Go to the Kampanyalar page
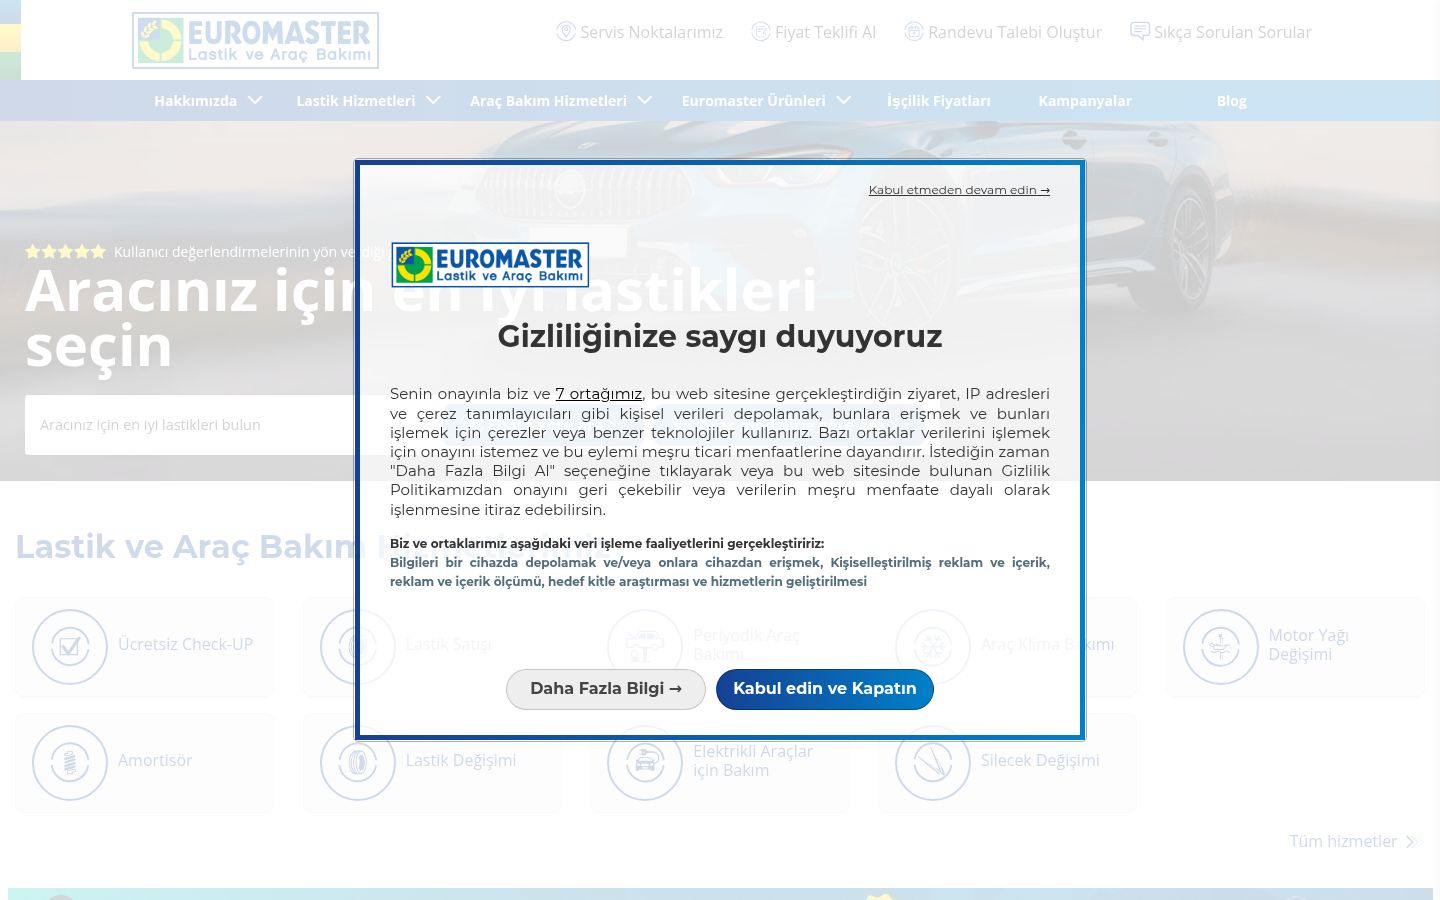This screenshot has height=900, width=1440. 1085,101
